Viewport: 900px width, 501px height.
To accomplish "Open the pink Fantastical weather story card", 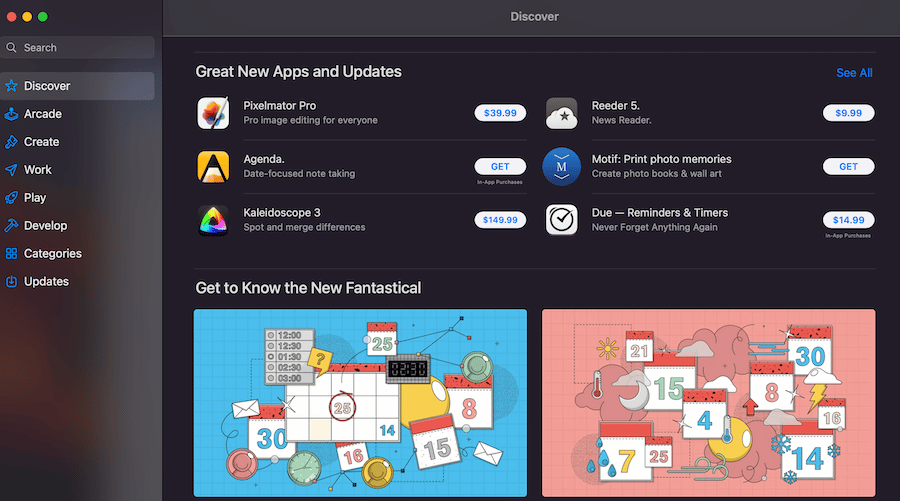I will point(709,403).
